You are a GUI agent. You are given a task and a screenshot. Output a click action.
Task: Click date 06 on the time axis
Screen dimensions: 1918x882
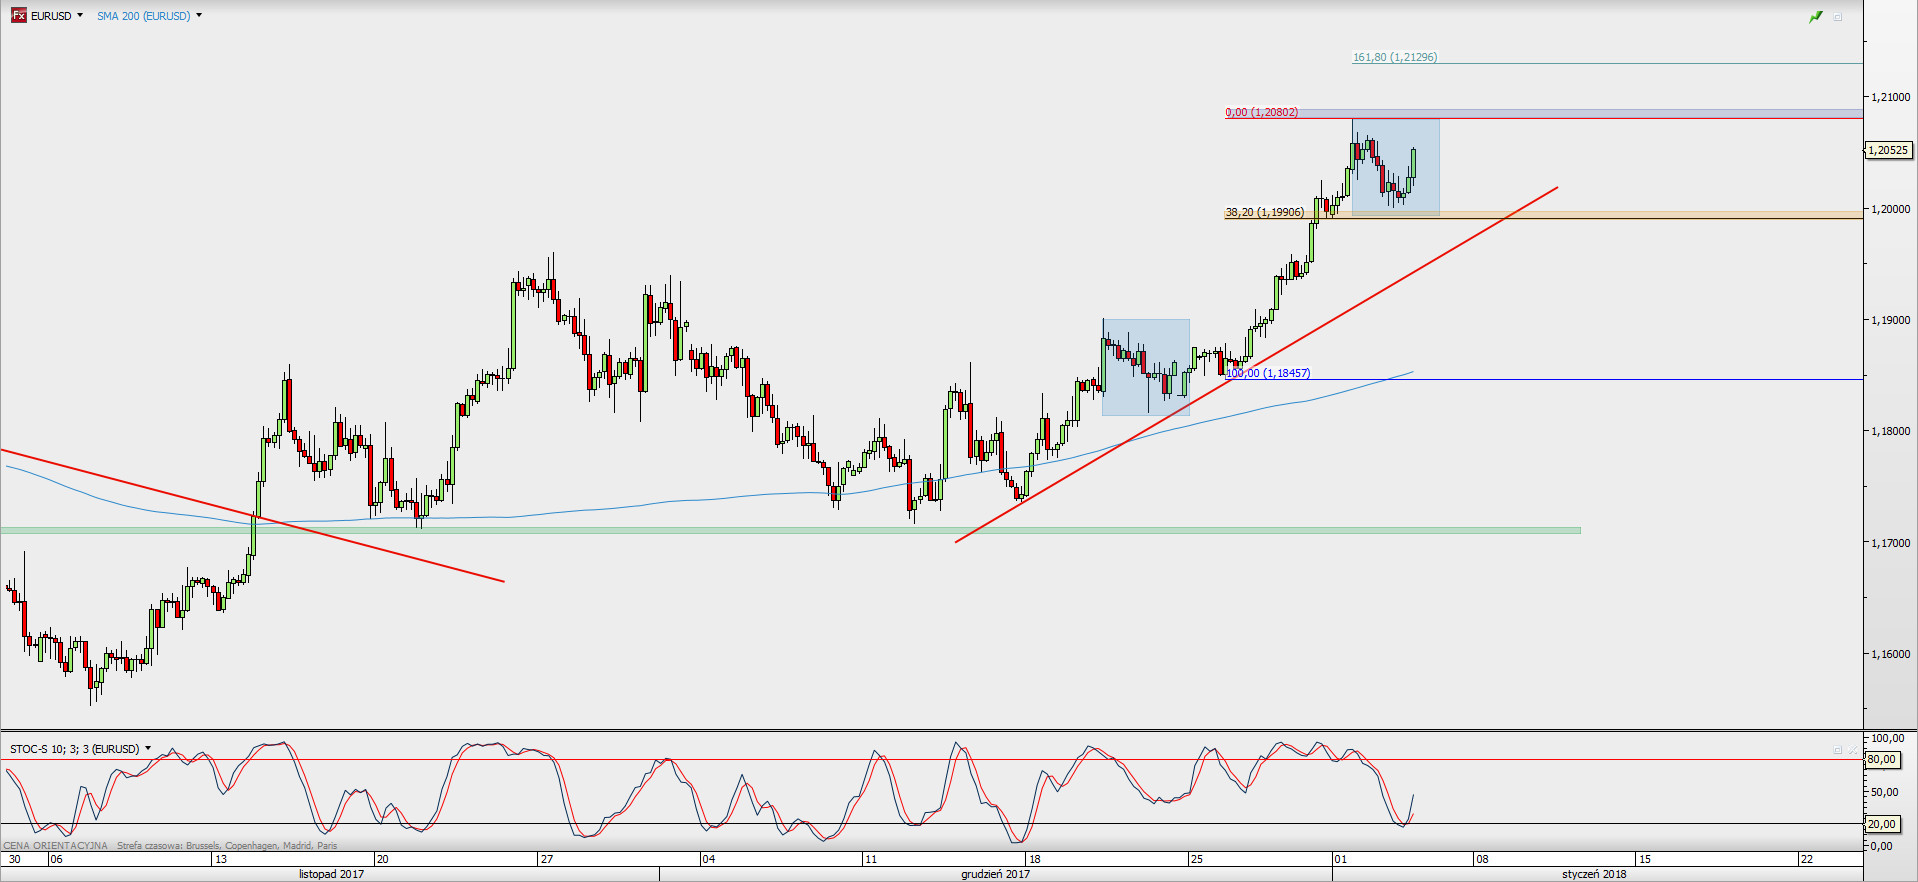pyautogui.click(x=56, y=859)
